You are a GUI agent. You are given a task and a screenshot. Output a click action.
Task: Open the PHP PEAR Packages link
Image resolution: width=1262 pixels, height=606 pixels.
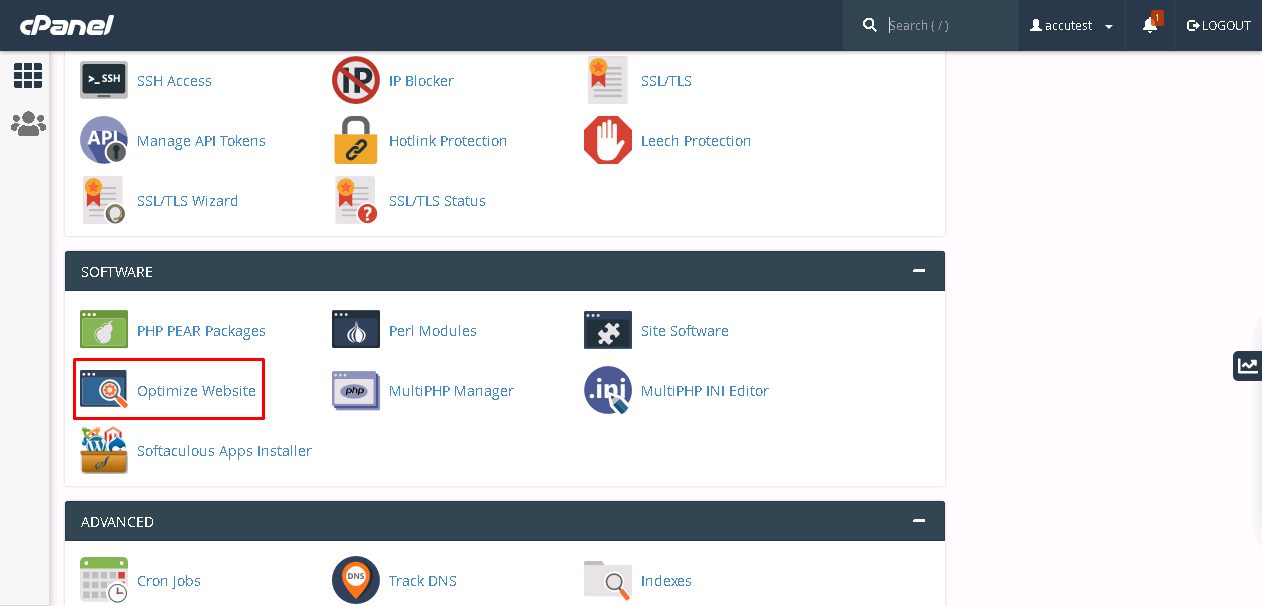pyautogui.click(x=201, y=331)
